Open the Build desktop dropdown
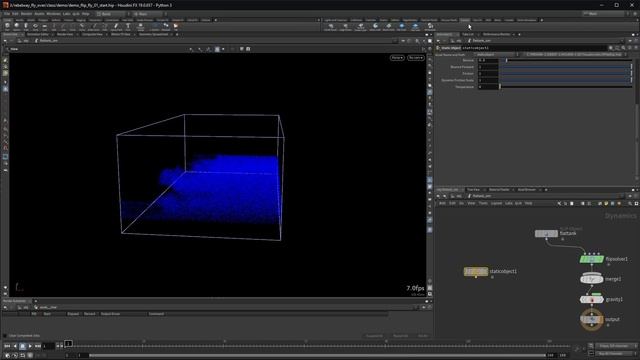This screenshot has height=360, width=640. click(x=111, y=14)
